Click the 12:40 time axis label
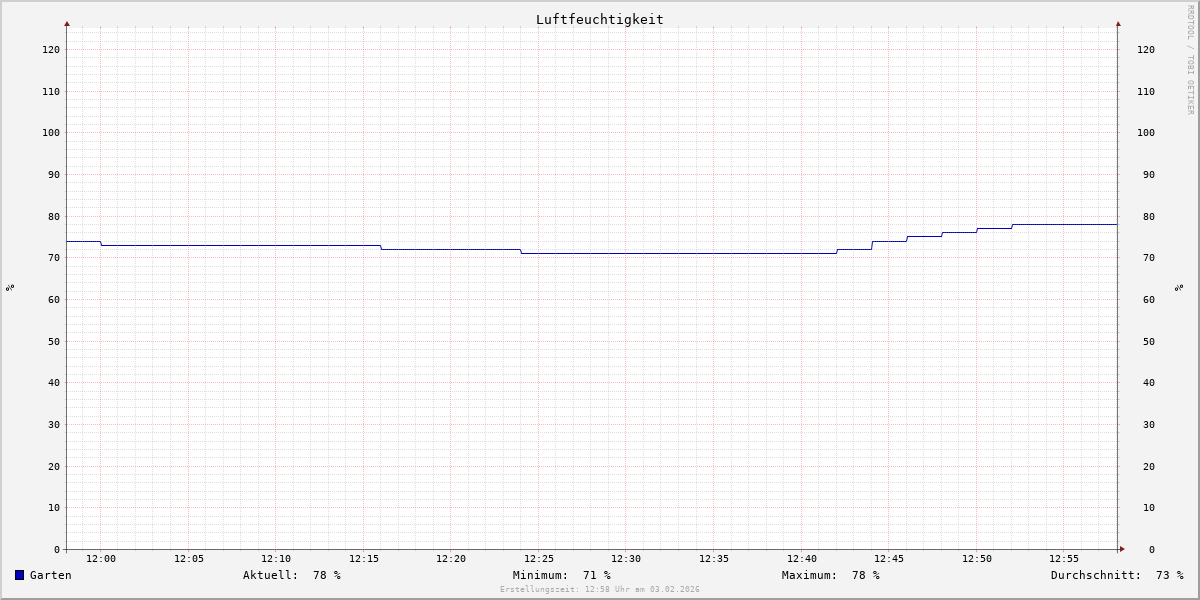This screenshot has width=1200, height=600. (802, 559)
